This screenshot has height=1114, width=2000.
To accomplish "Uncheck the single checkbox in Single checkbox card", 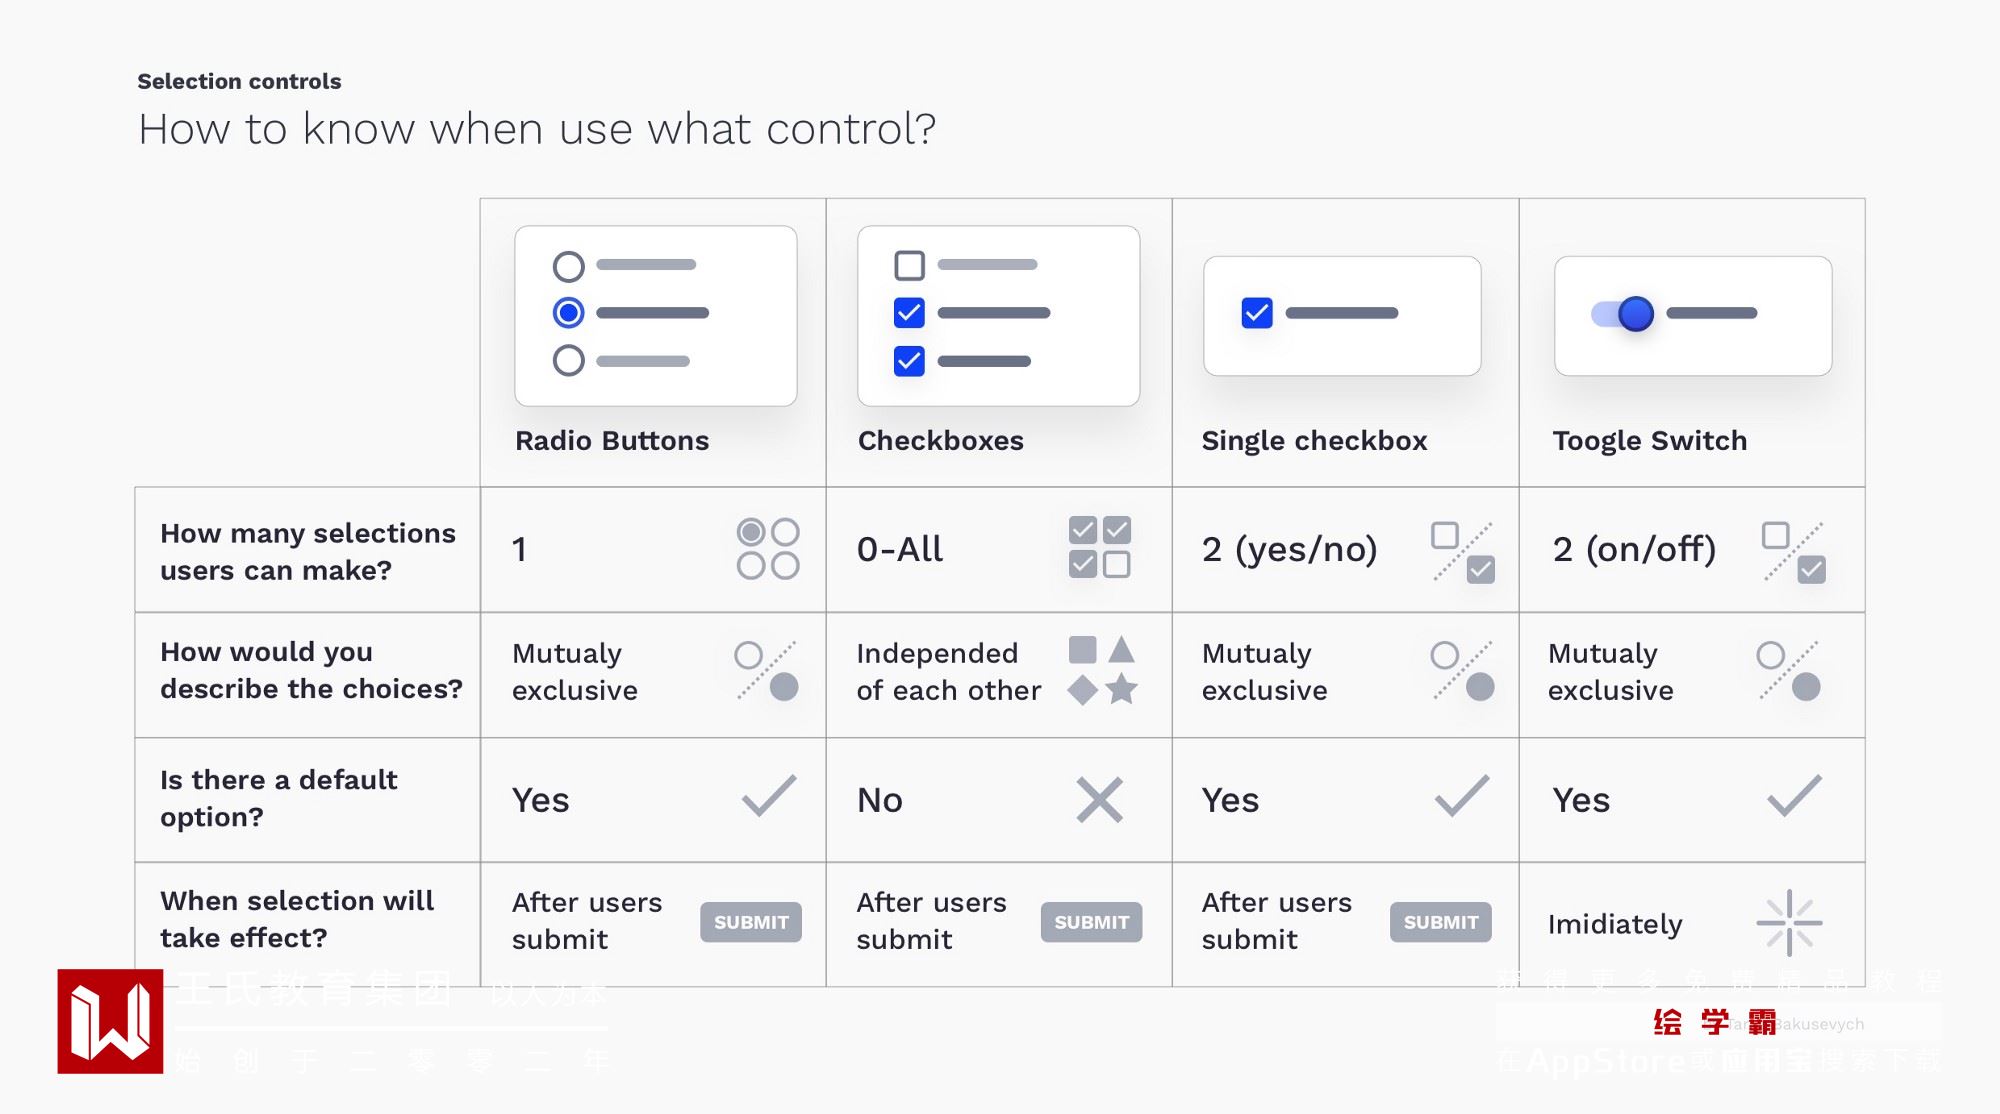I will pos(1257,313).
